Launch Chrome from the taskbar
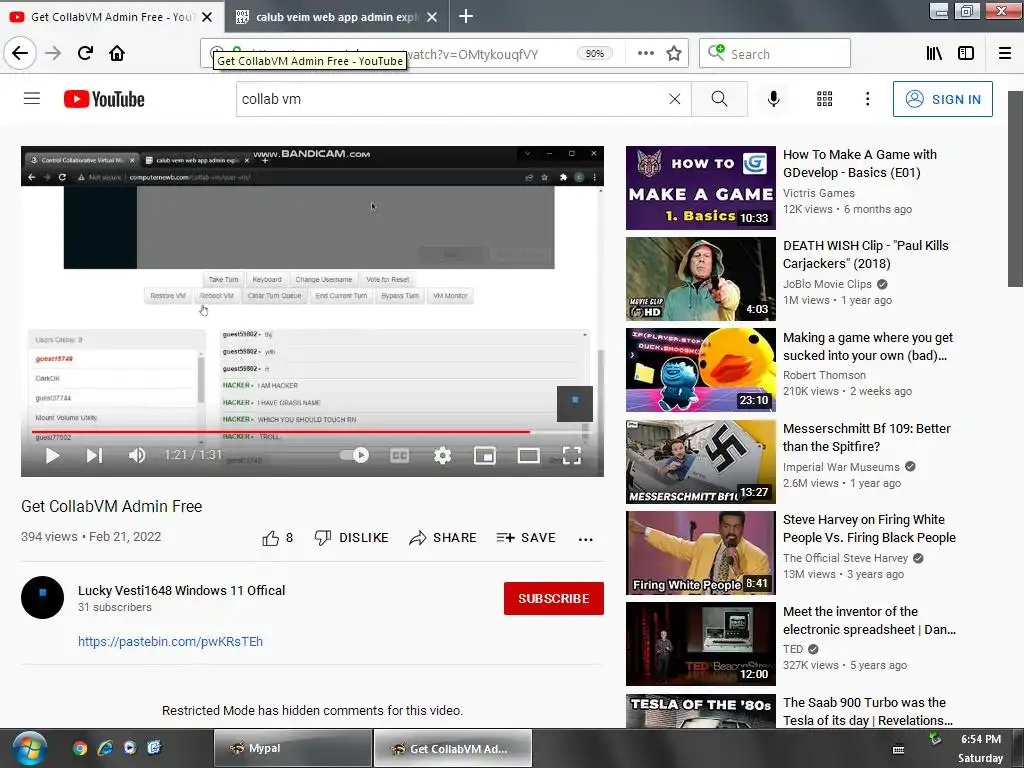Screen dimensions: 1024x768 click(x=80, y=748)
